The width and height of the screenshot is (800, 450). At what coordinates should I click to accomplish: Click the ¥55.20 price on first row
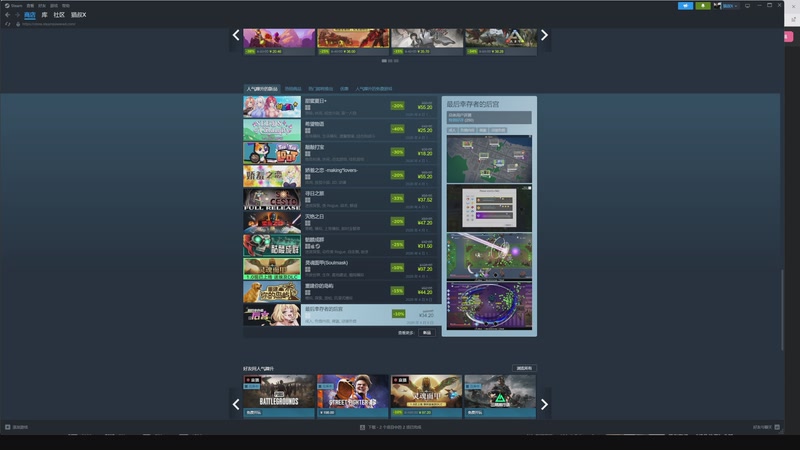(x=425, y=107)
